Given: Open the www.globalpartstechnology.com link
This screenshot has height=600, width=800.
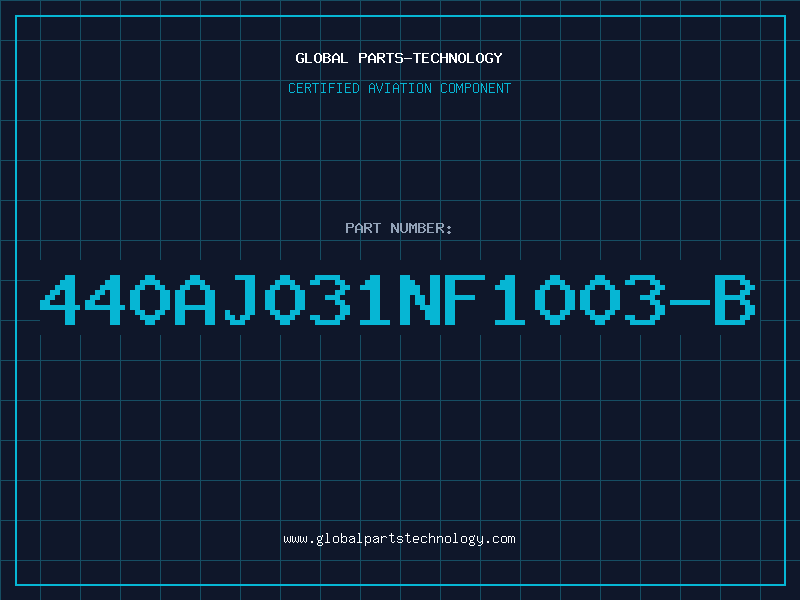Looking at the screenshot, I should [x=399, y=539].
